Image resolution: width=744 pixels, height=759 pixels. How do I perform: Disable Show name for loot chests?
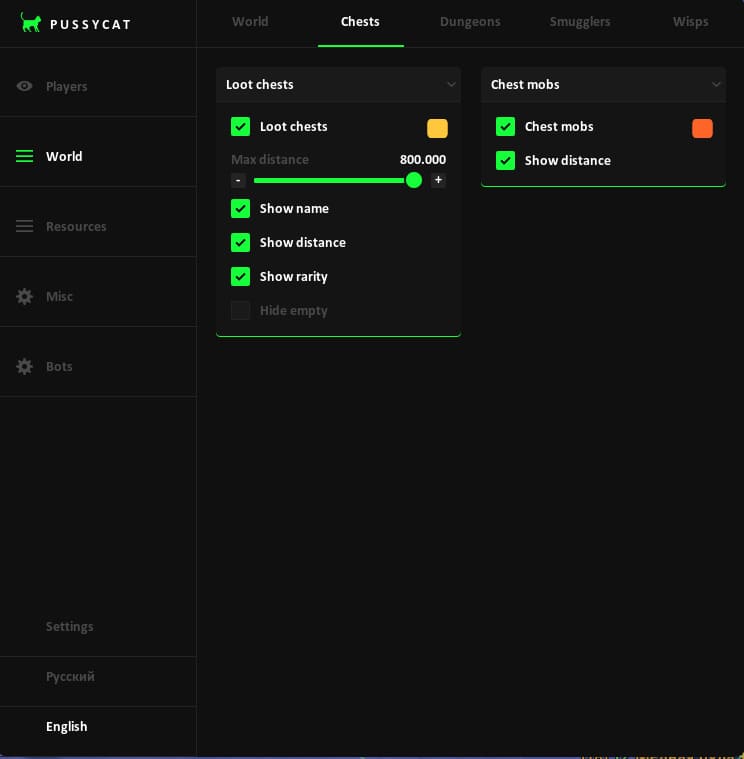(241, 209)
